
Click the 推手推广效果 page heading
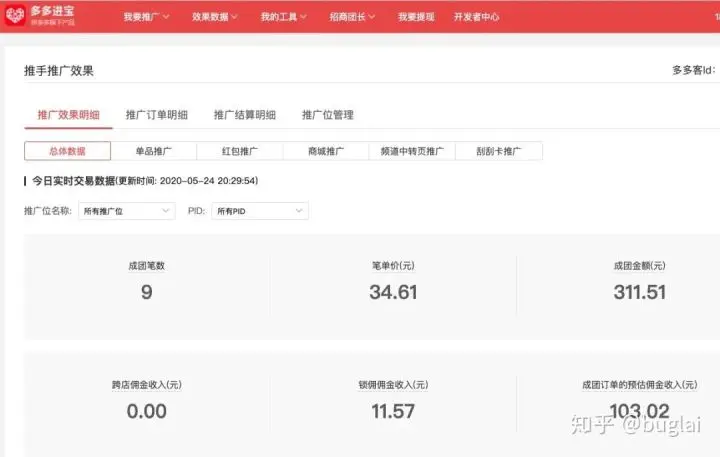pos(59,71)
